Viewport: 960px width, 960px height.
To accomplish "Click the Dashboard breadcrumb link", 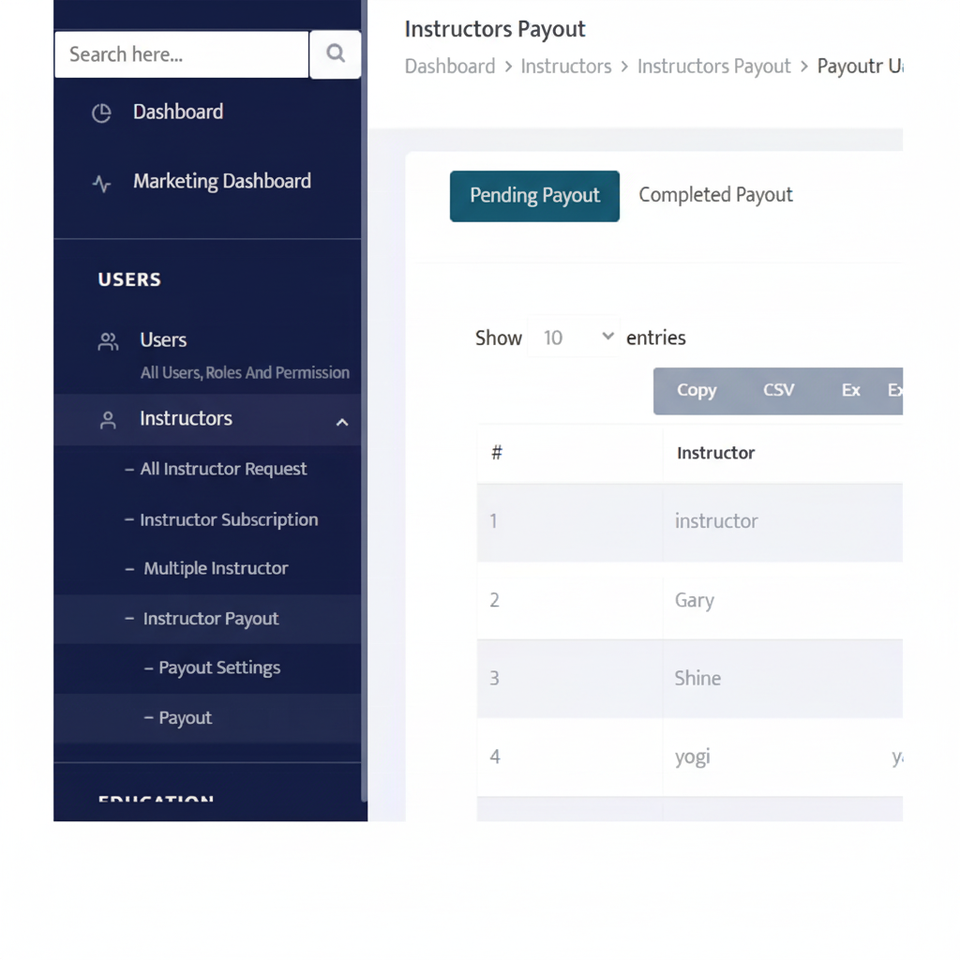I will click(x=449, y=67).
